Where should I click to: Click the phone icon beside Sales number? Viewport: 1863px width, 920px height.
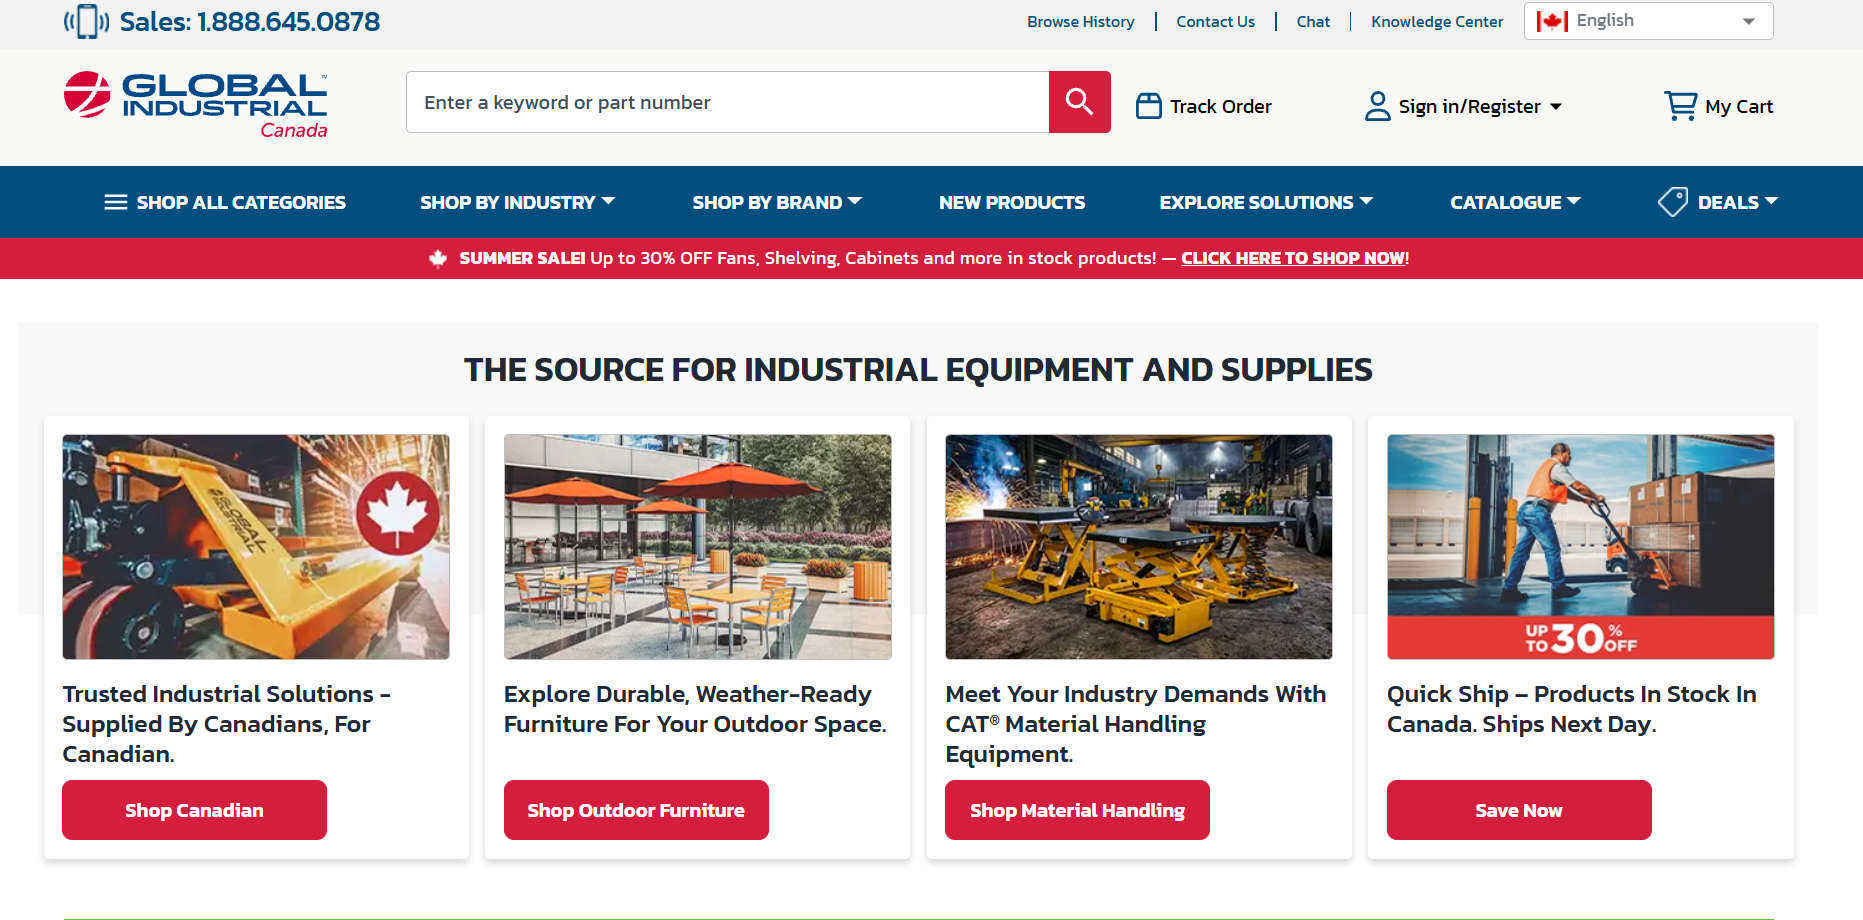(x=86, y=21)
